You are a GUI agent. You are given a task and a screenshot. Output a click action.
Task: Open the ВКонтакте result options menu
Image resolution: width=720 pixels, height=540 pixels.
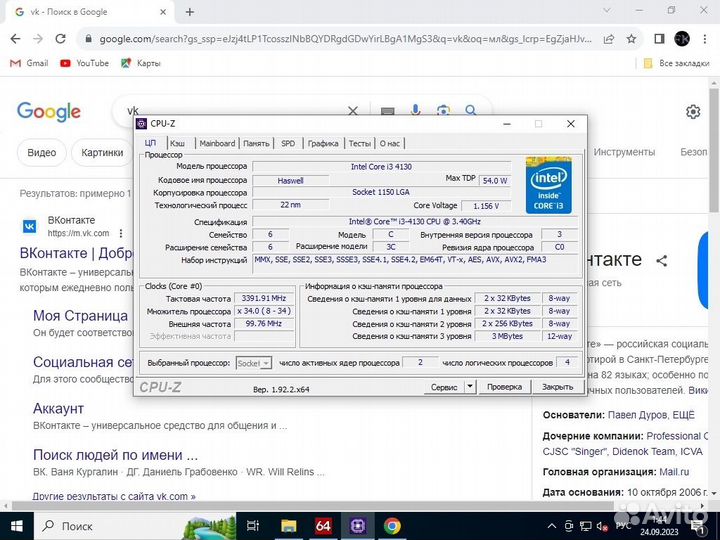click(x=121, y=233)
